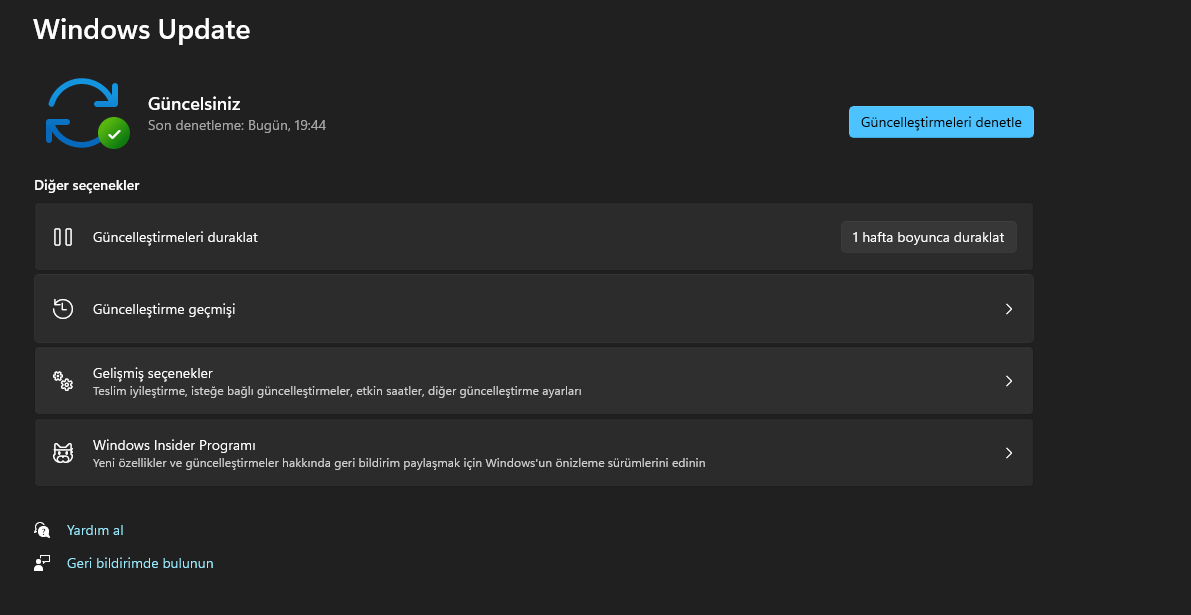The height and width of the screenshot is (615, 1191).
Task: Click the Yardım al headset icon
Action: pos(42,530)
